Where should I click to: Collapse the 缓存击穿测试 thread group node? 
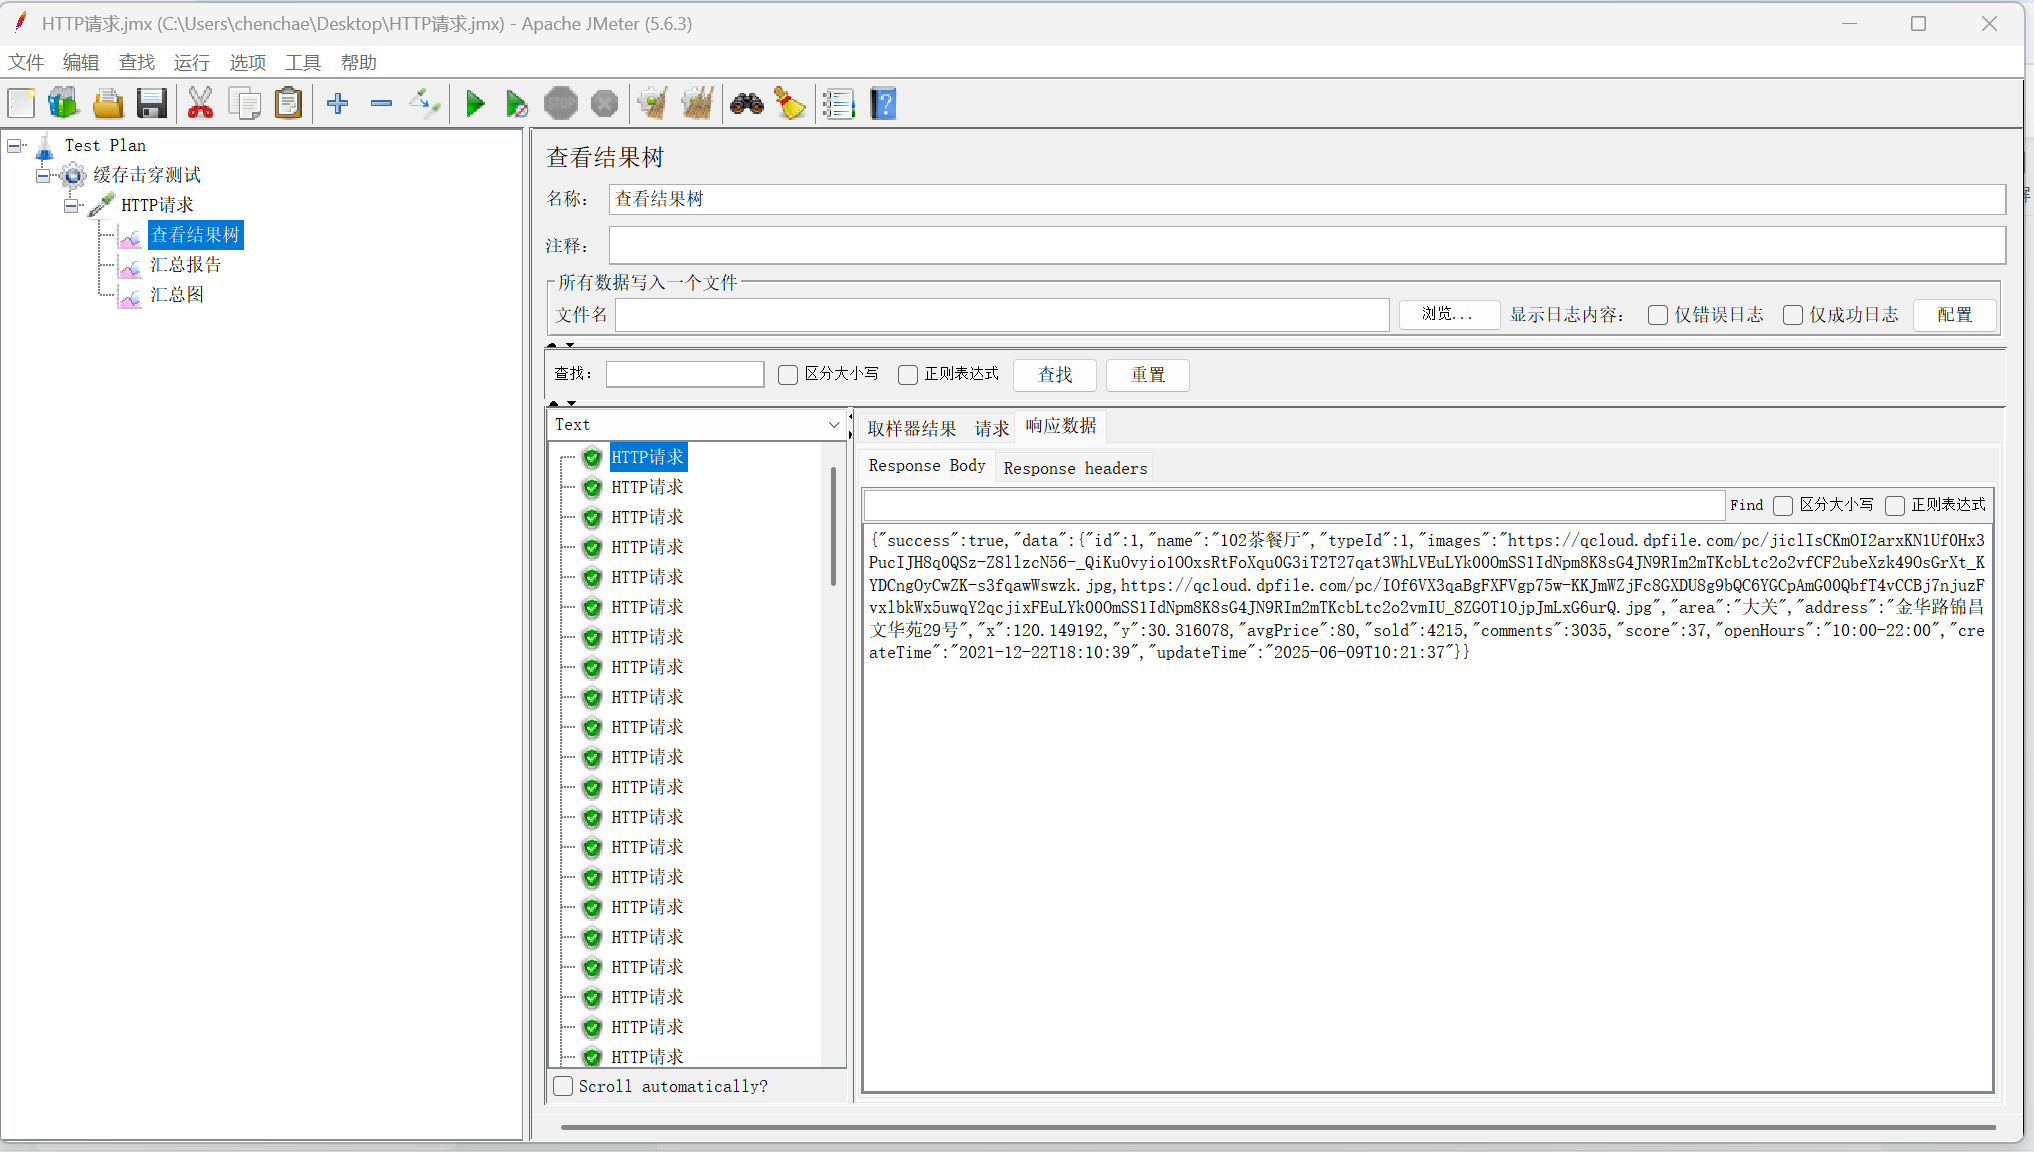pyautogui.click(x=43, y=176)
